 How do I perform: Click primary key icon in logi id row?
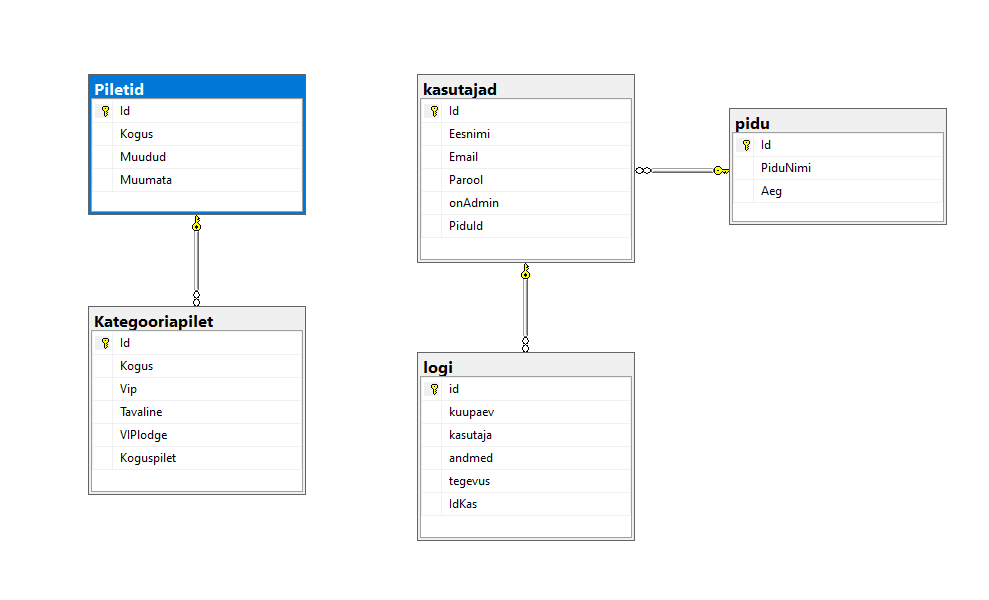click(x=435, y=389)
